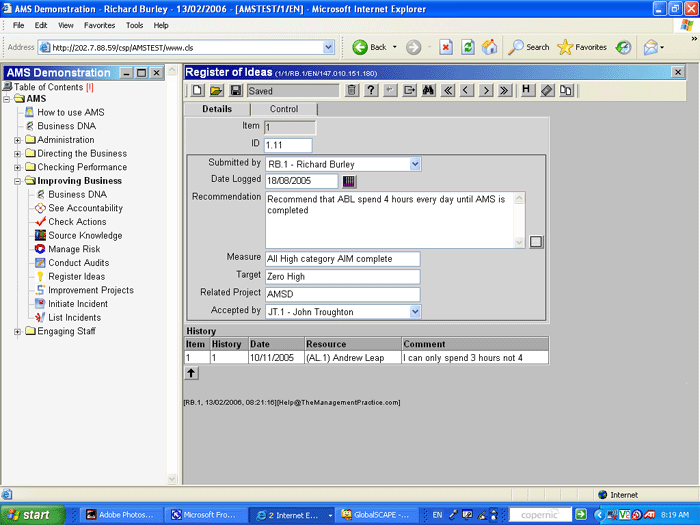Viewport: 700px width, 525px height.
Task: Click the browser Home icon
Action: 489,47
